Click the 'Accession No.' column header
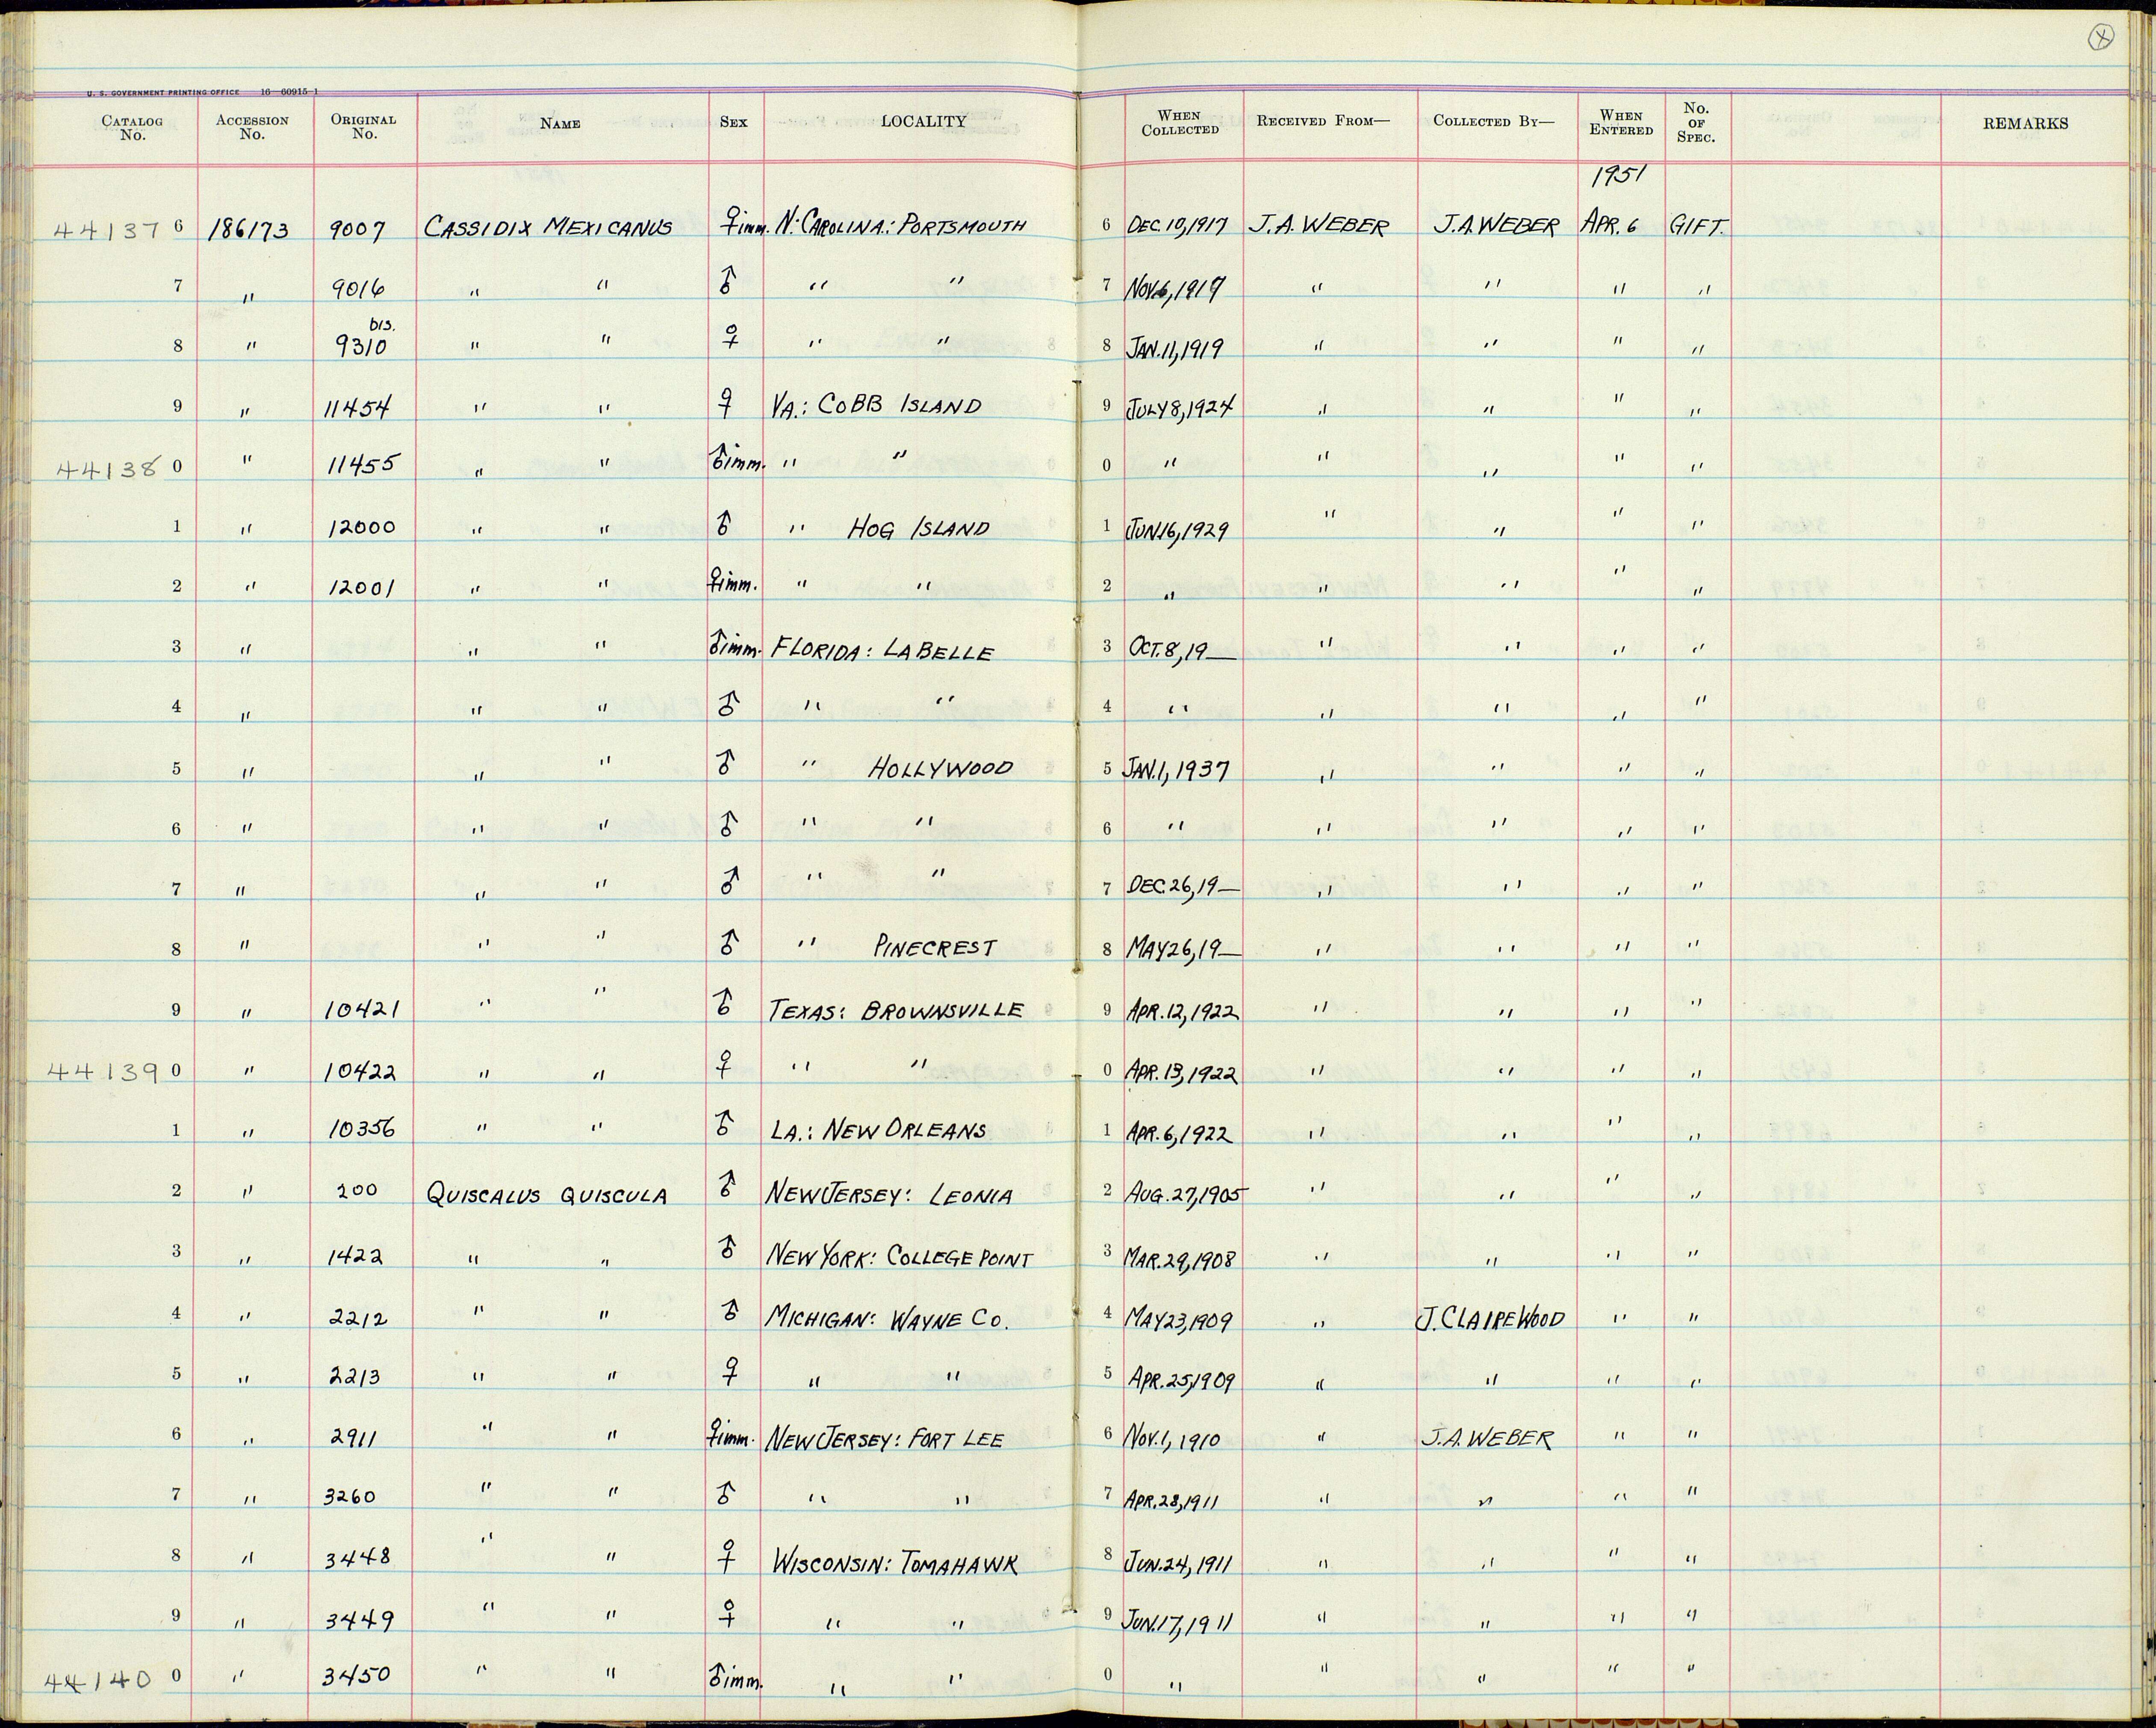 pyautogui.click(x=252, y=127)
